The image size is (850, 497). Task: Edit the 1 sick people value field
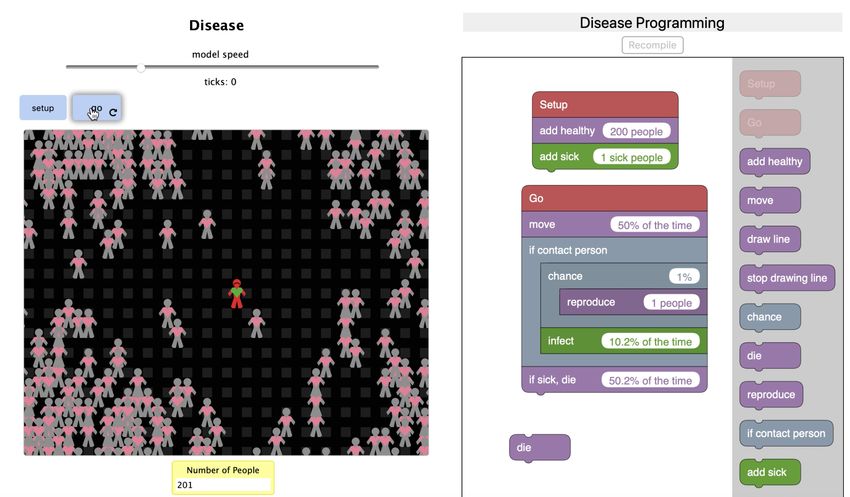pyautogui.click(x=632, y=157)
